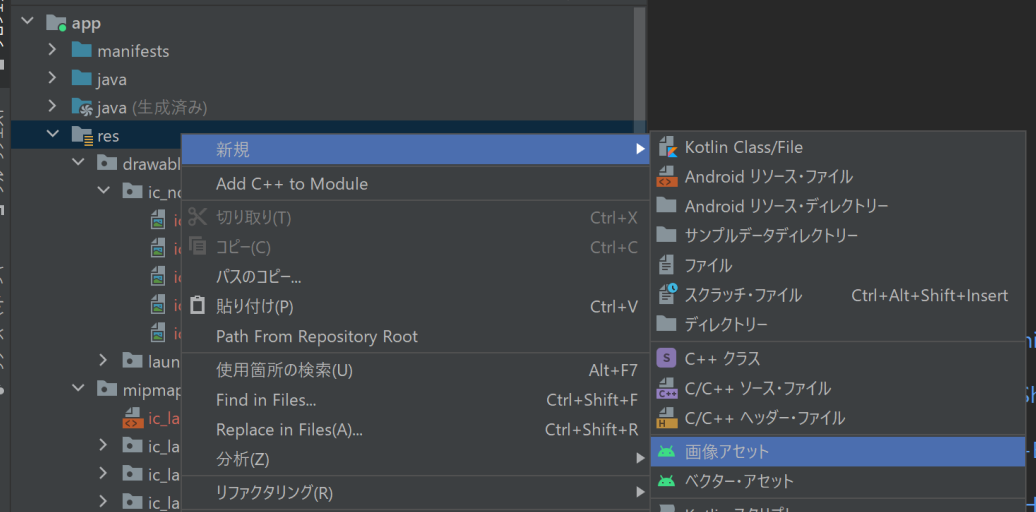Click the ベクター・アセット Android icon
Image resolution: width=1036 pixels, height=512 pixels.
(666, 481)
